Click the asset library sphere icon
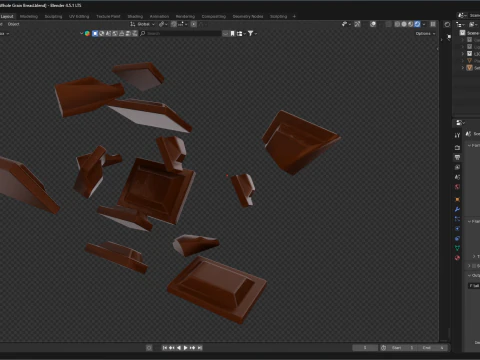Image resolution: width=480 pixels, height=360 pixels. [x=87, y=33]
